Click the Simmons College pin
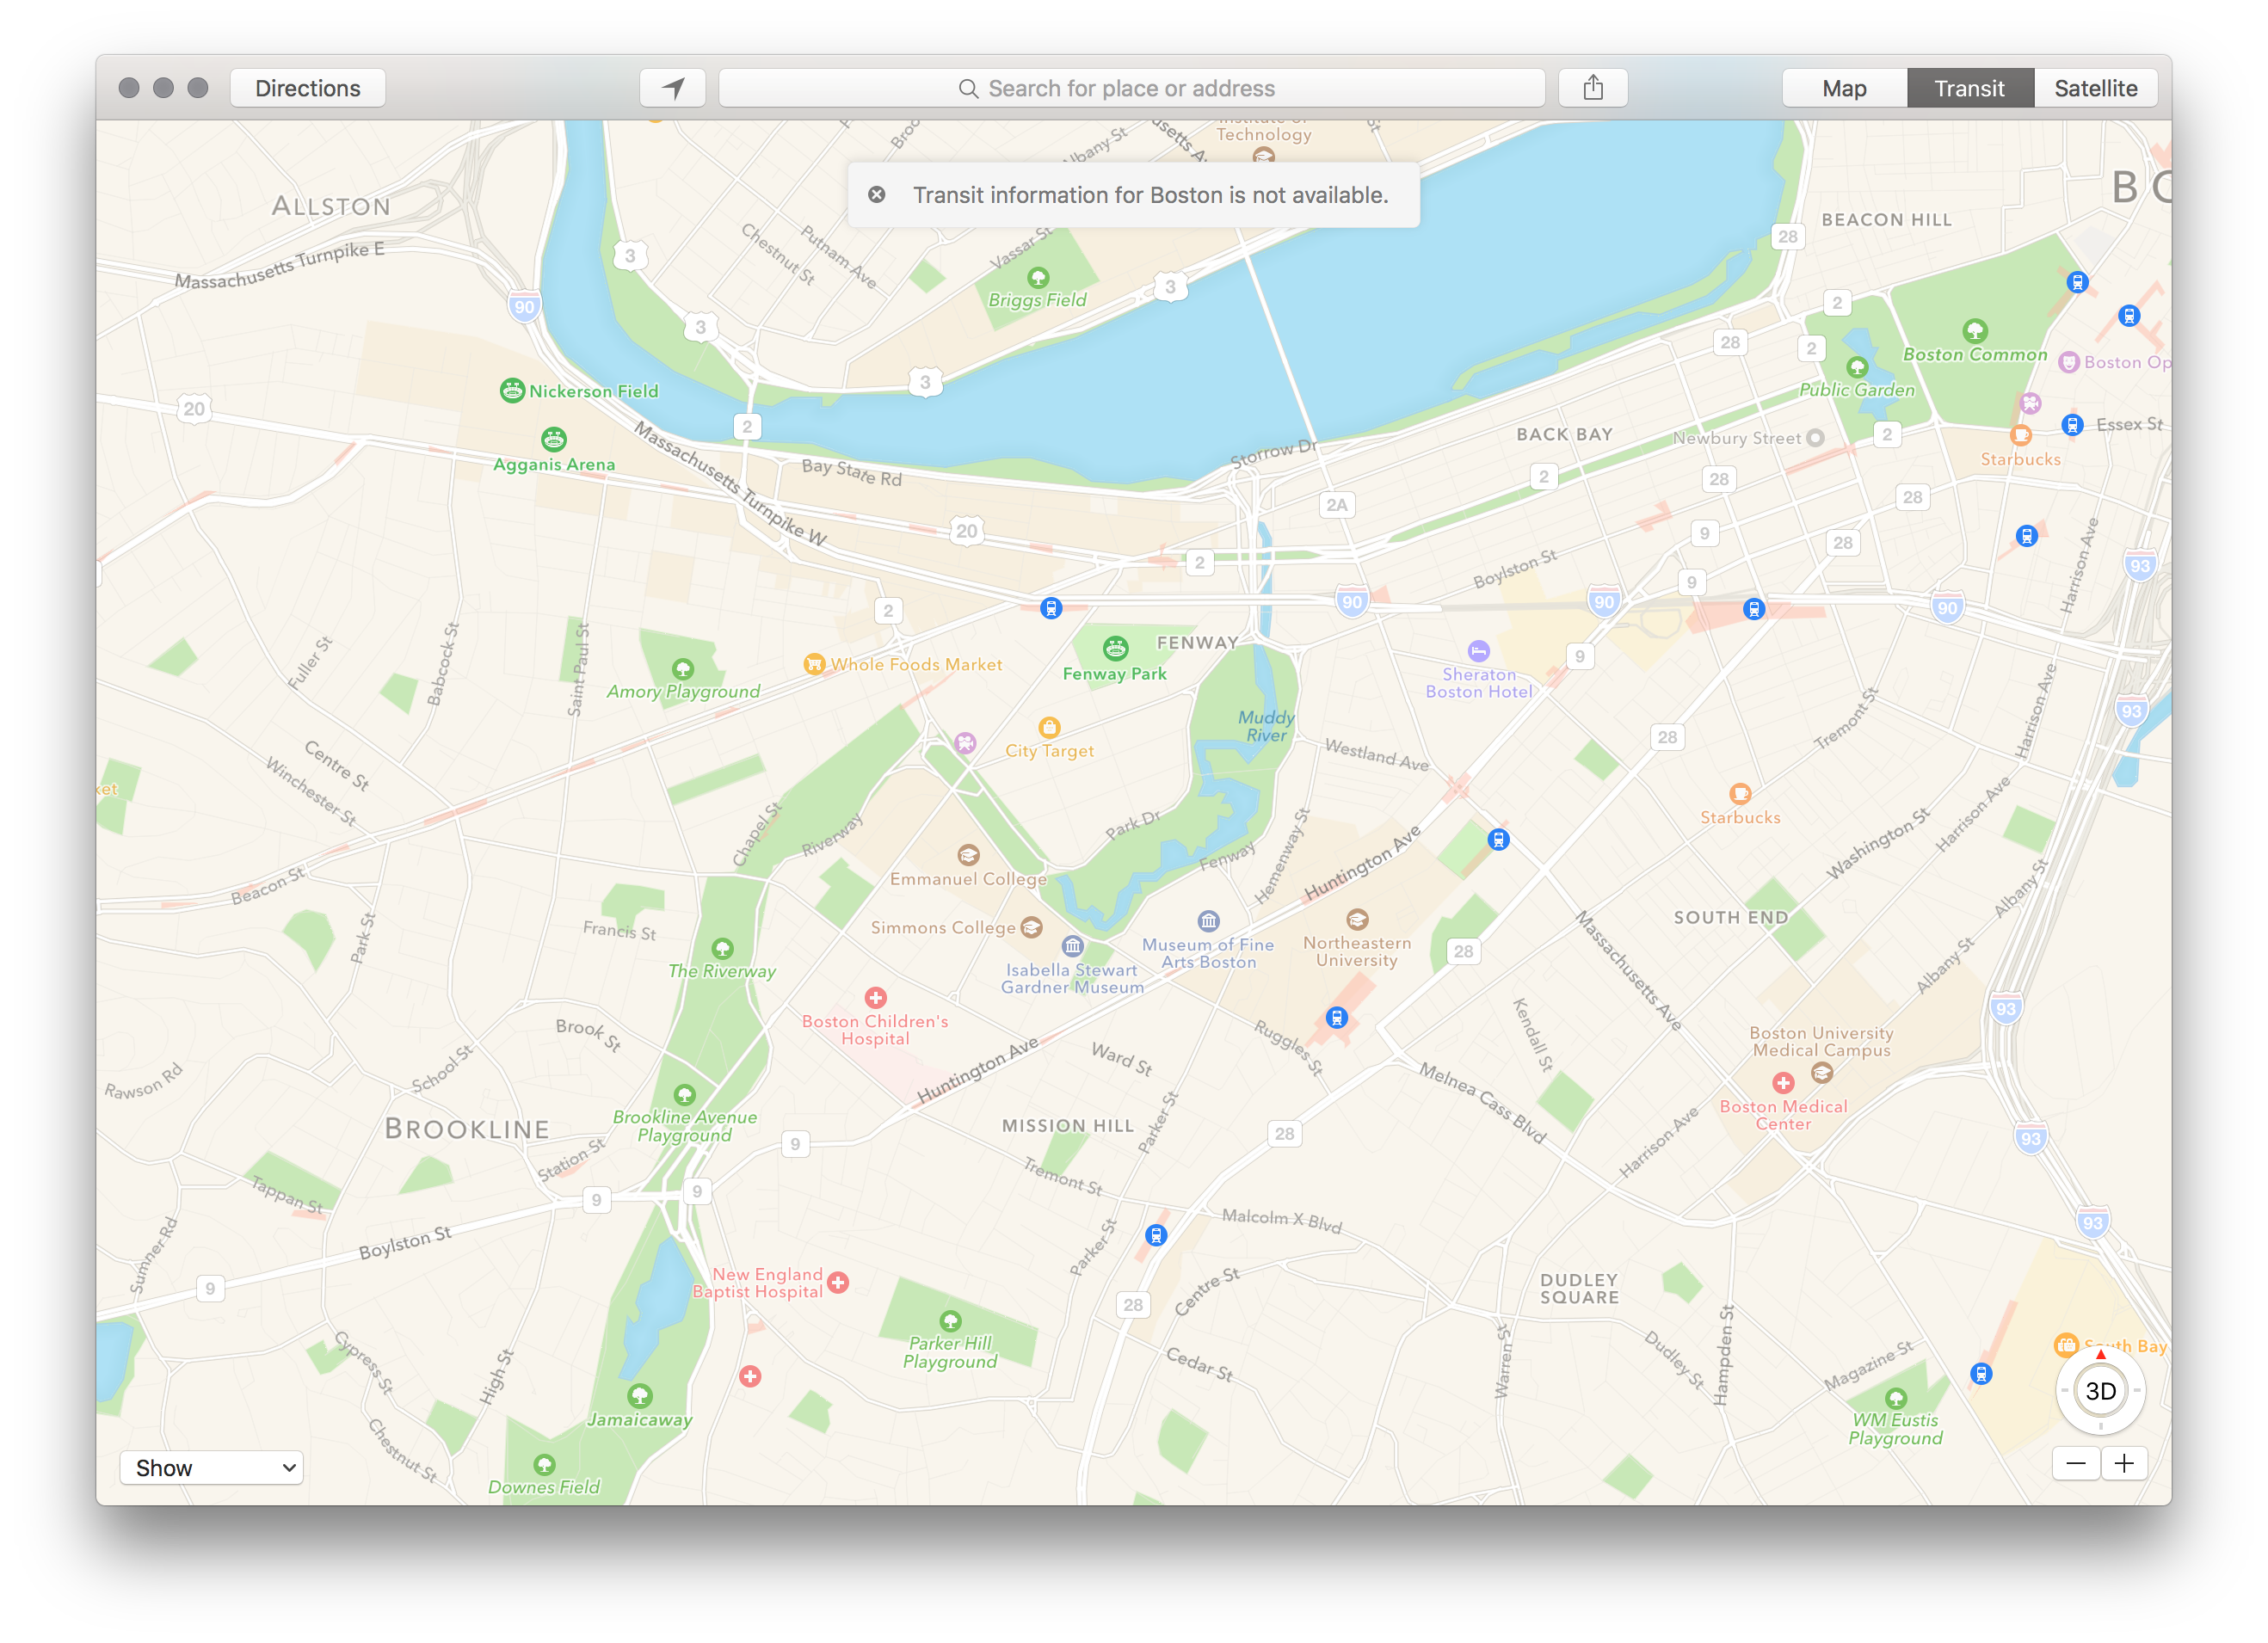 1031,927
